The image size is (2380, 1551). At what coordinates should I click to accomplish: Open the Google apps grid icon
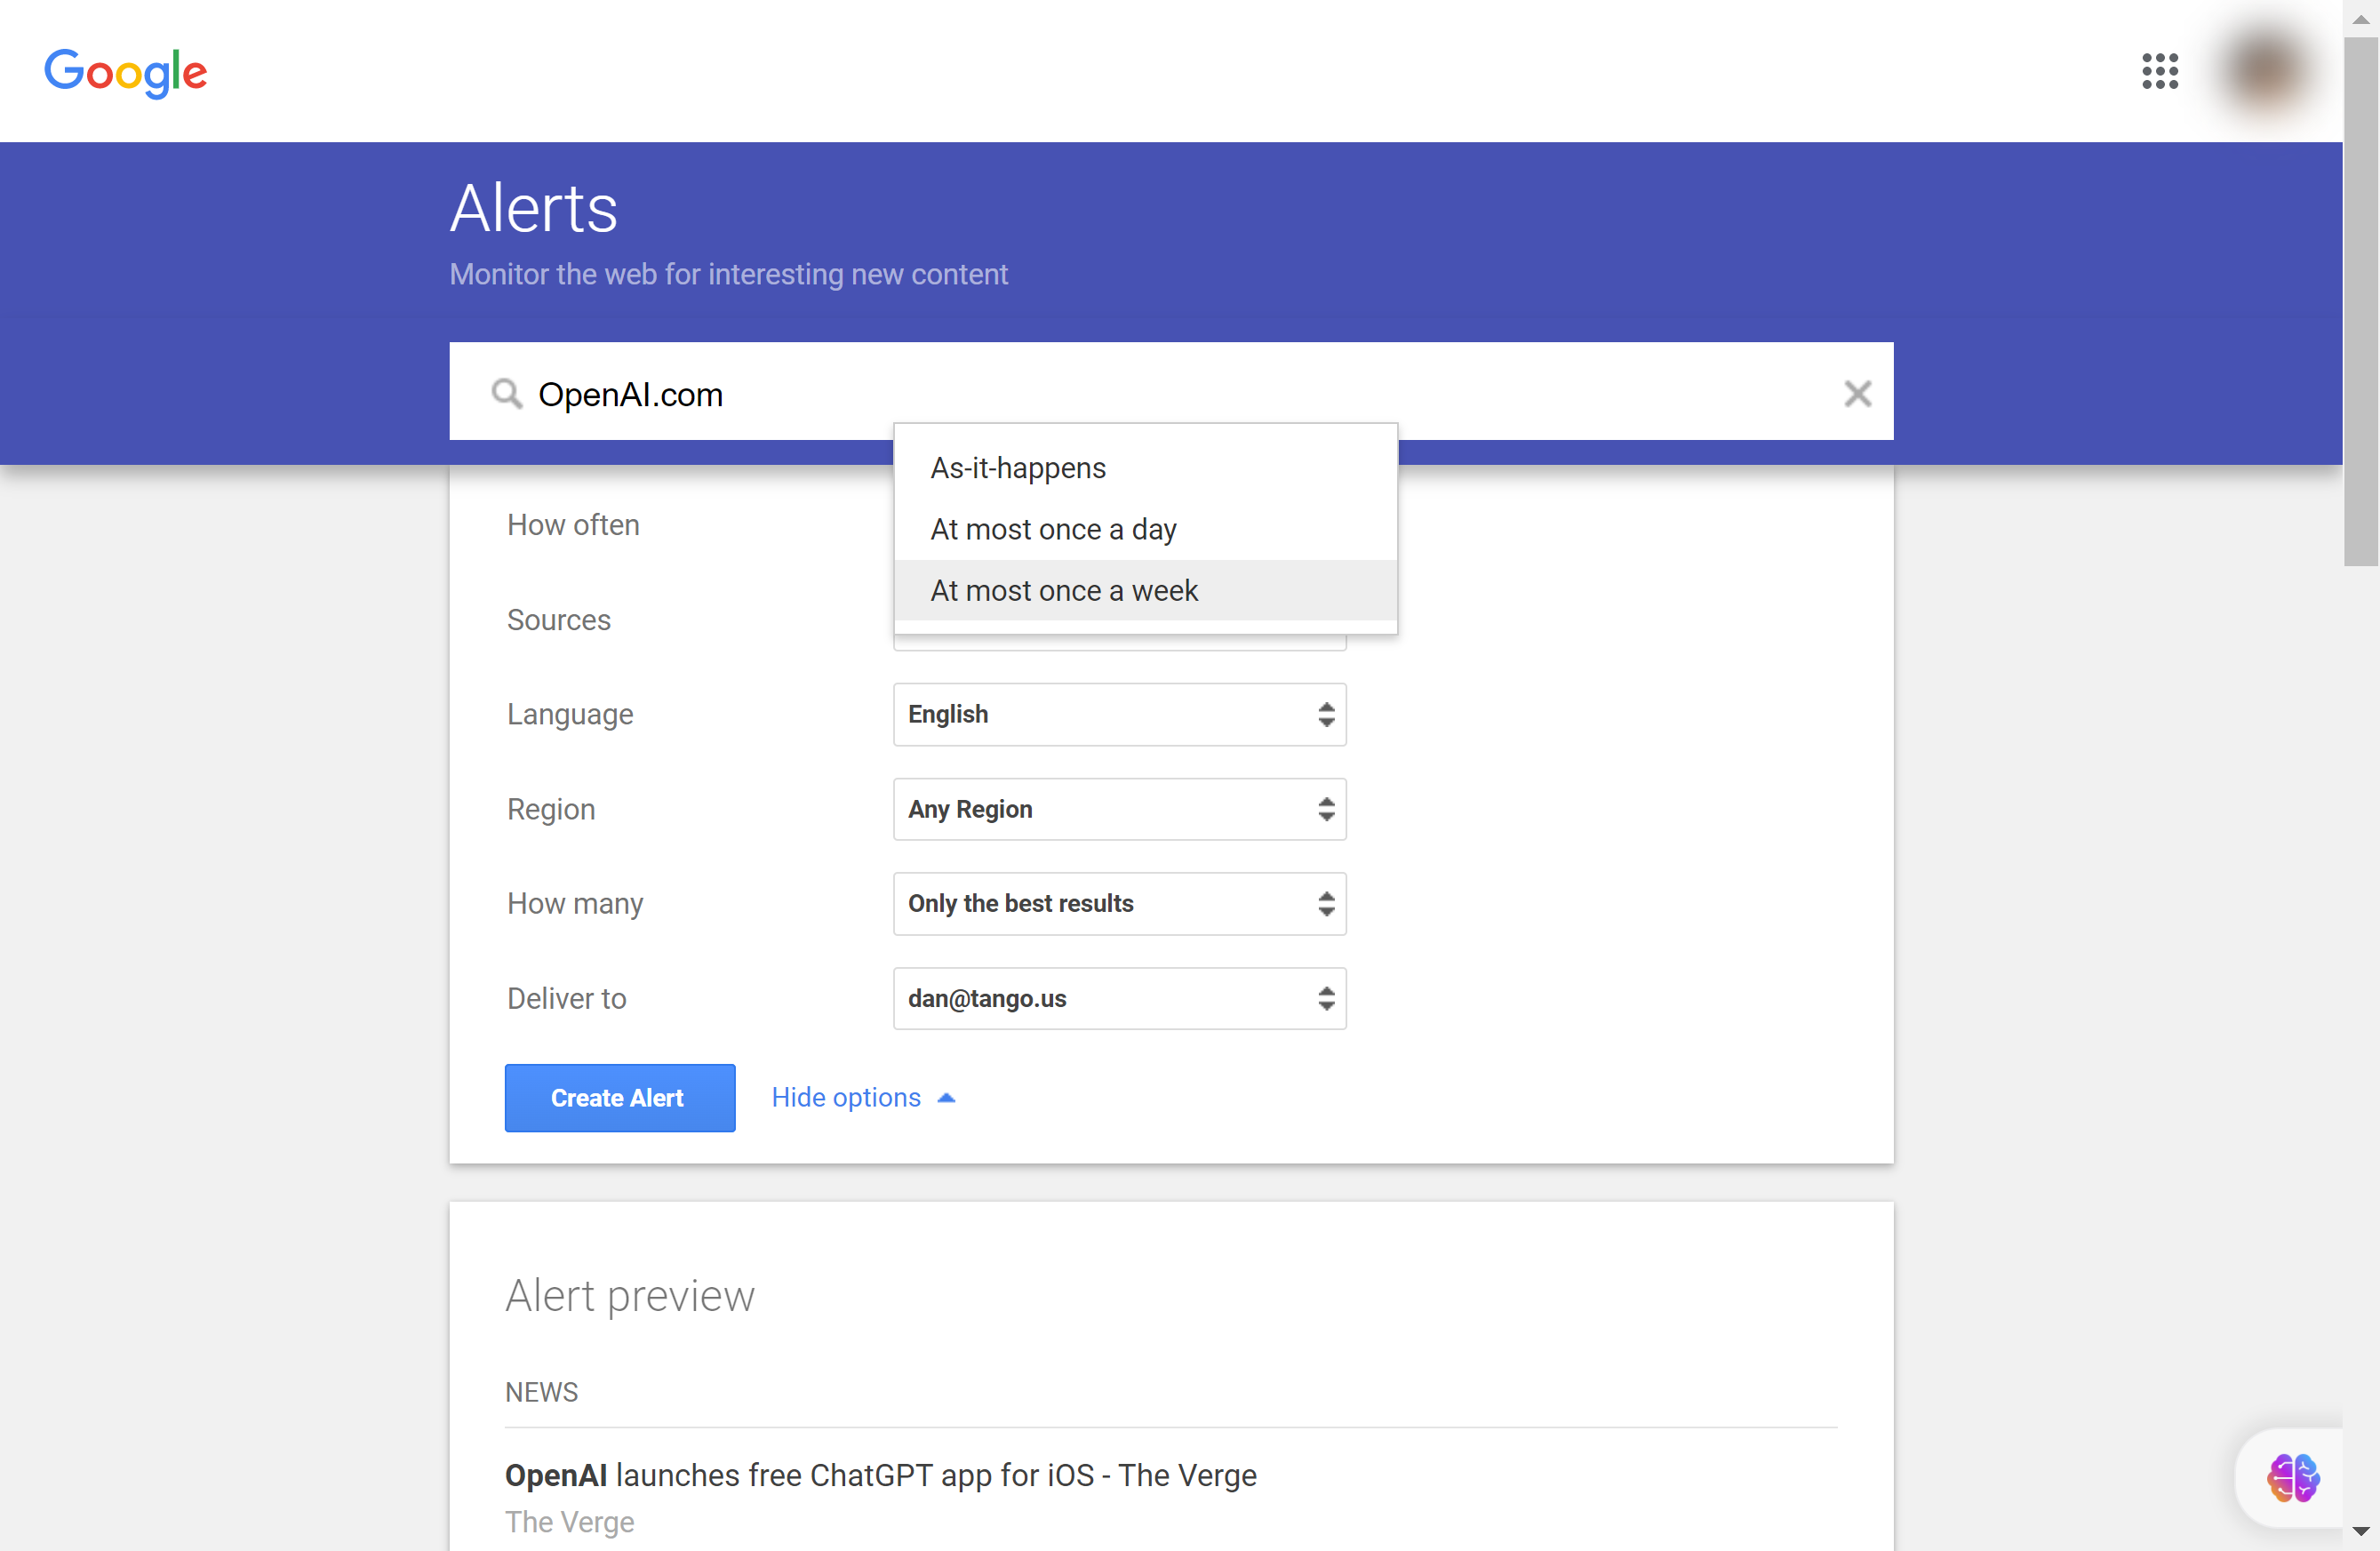[x=2160, y=71]
